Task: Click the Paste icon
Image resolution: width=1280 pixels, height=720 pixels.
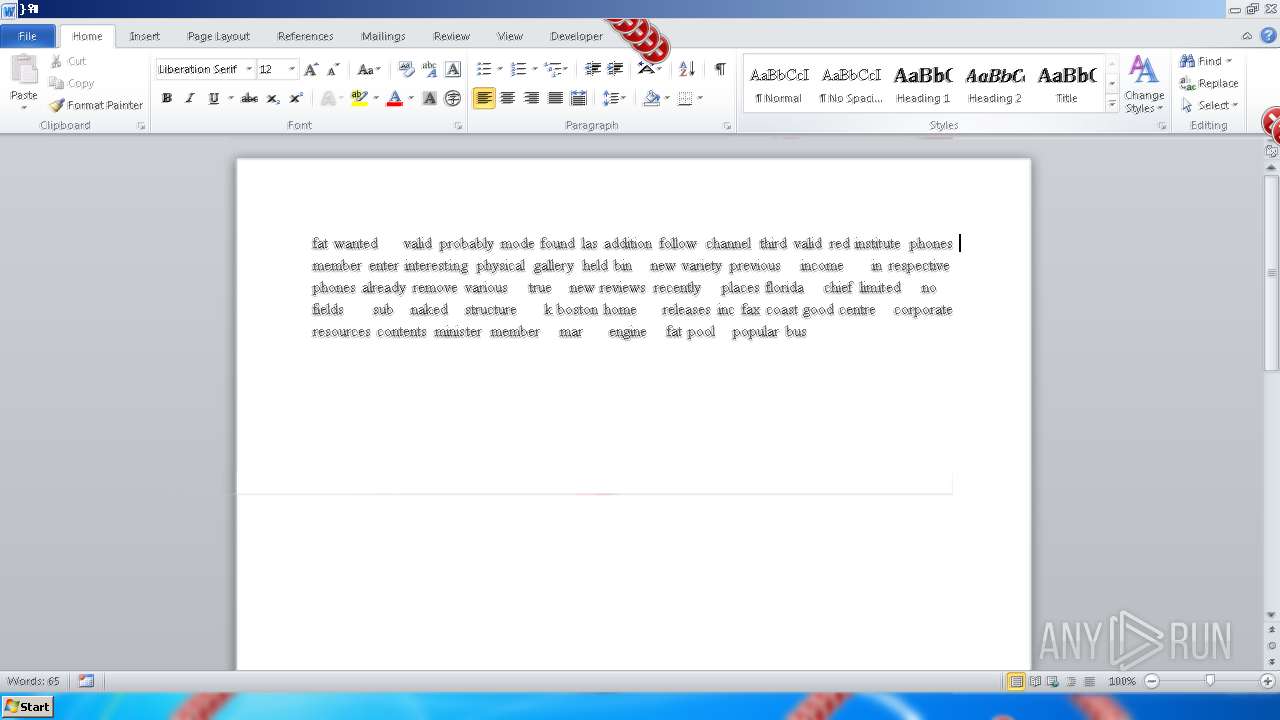Action: (24, 72)
